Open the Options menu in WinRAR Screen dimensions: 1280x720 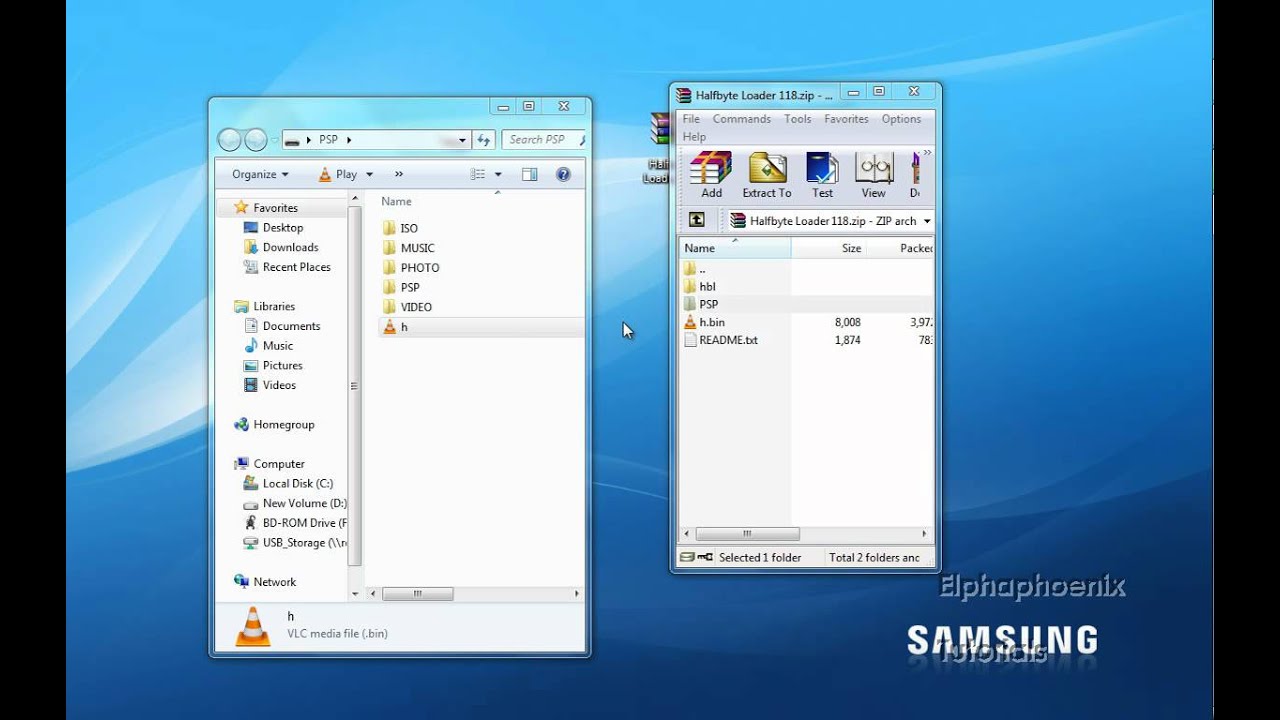(x=901, y=119)
